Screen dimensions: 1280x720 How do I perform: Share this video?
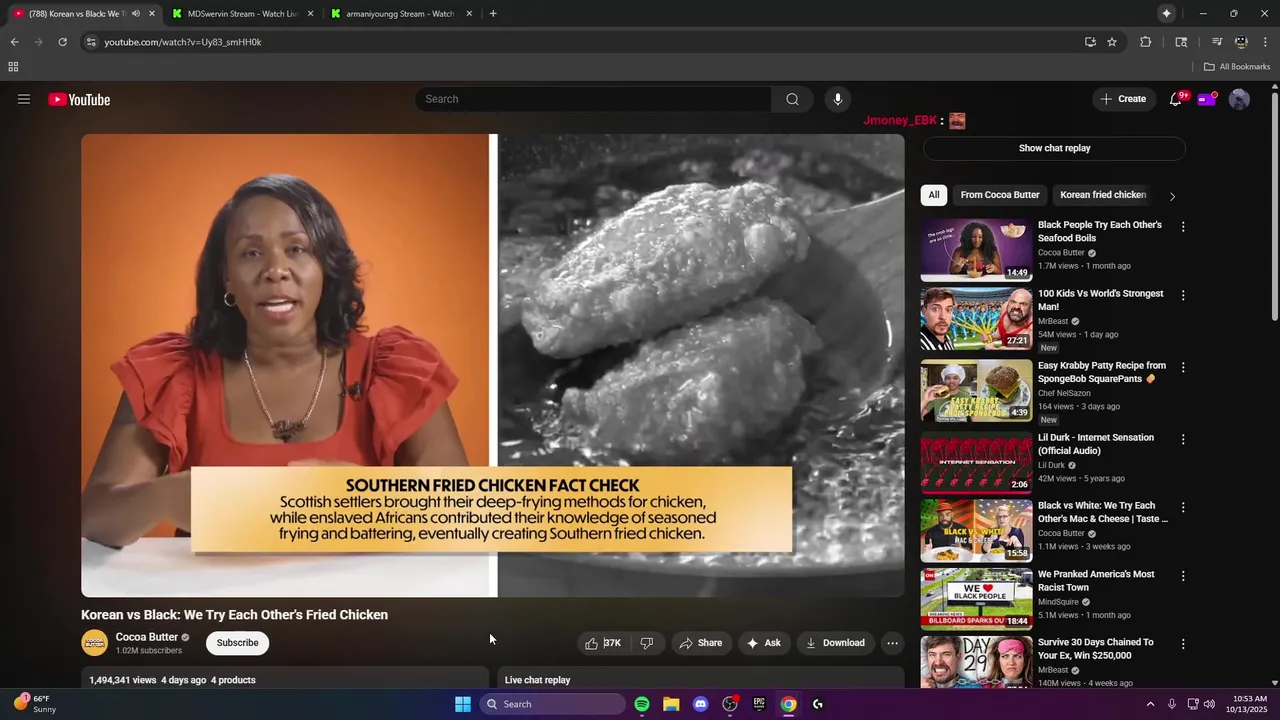[700, 643]
